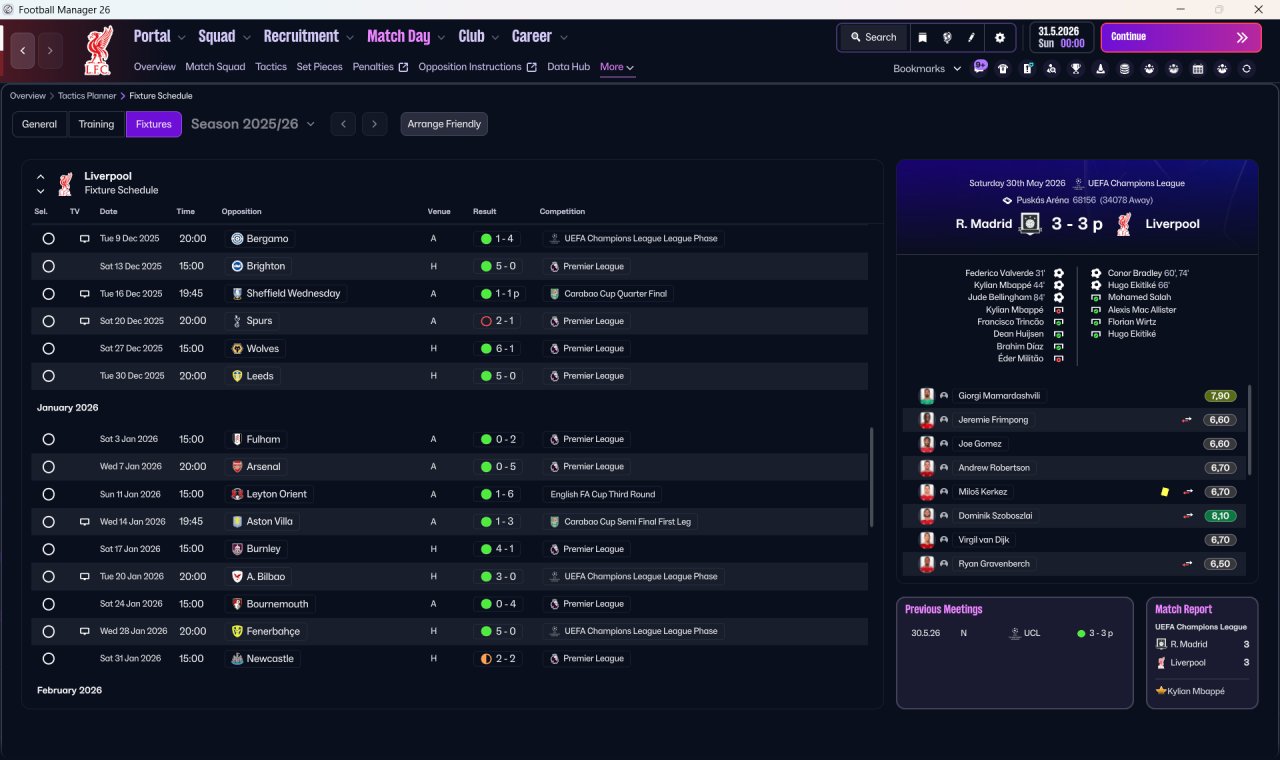Open the Opposition Instructions sub-menu item
The height and width of the screenshot is (760, 1280).
click(x=477, y=67)
